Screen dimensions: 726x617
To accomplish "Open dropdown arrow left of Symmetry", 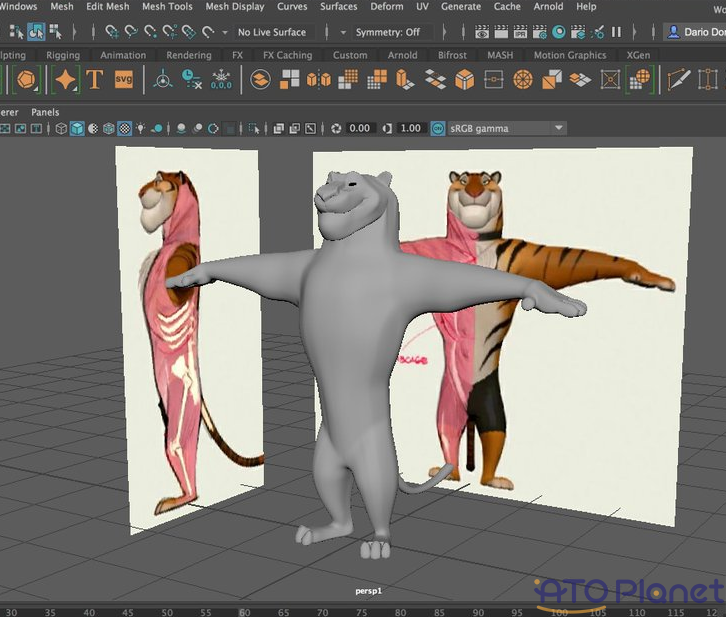I will (343, 32).
